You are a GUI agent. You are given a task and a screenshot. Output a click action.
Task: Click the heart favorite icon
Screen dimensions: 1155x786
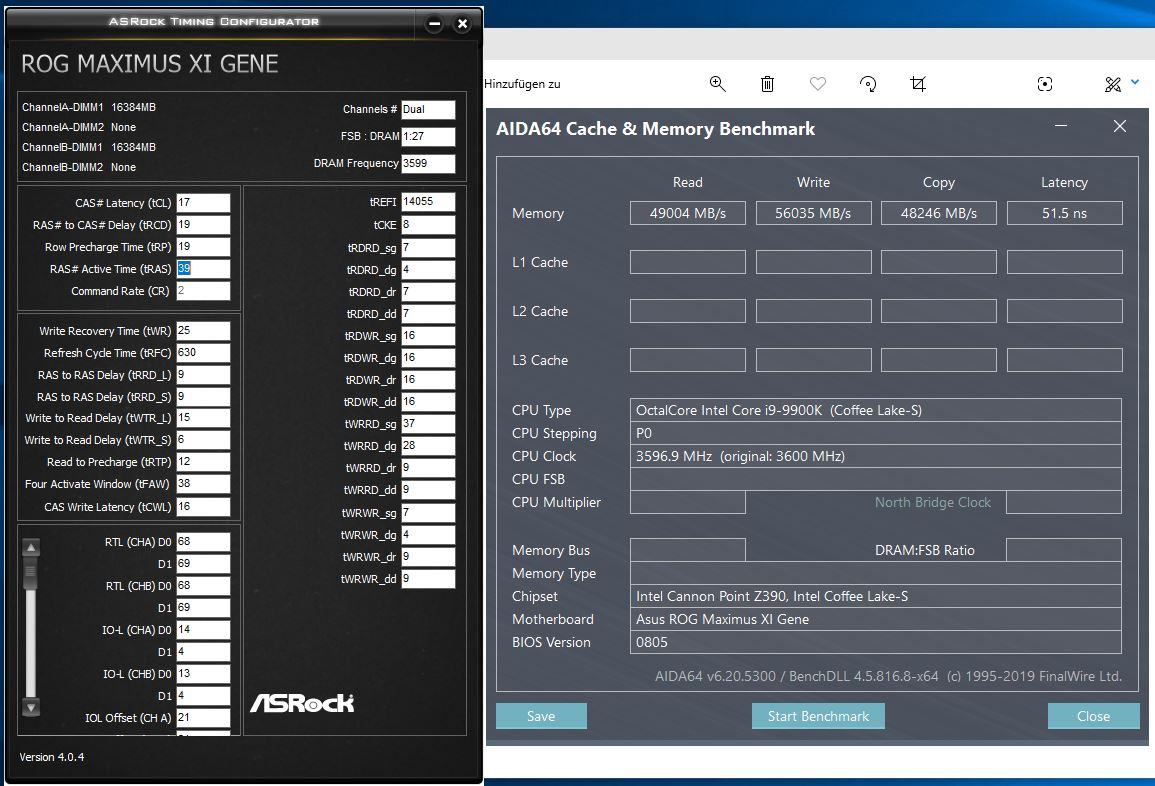coord(818,84)
